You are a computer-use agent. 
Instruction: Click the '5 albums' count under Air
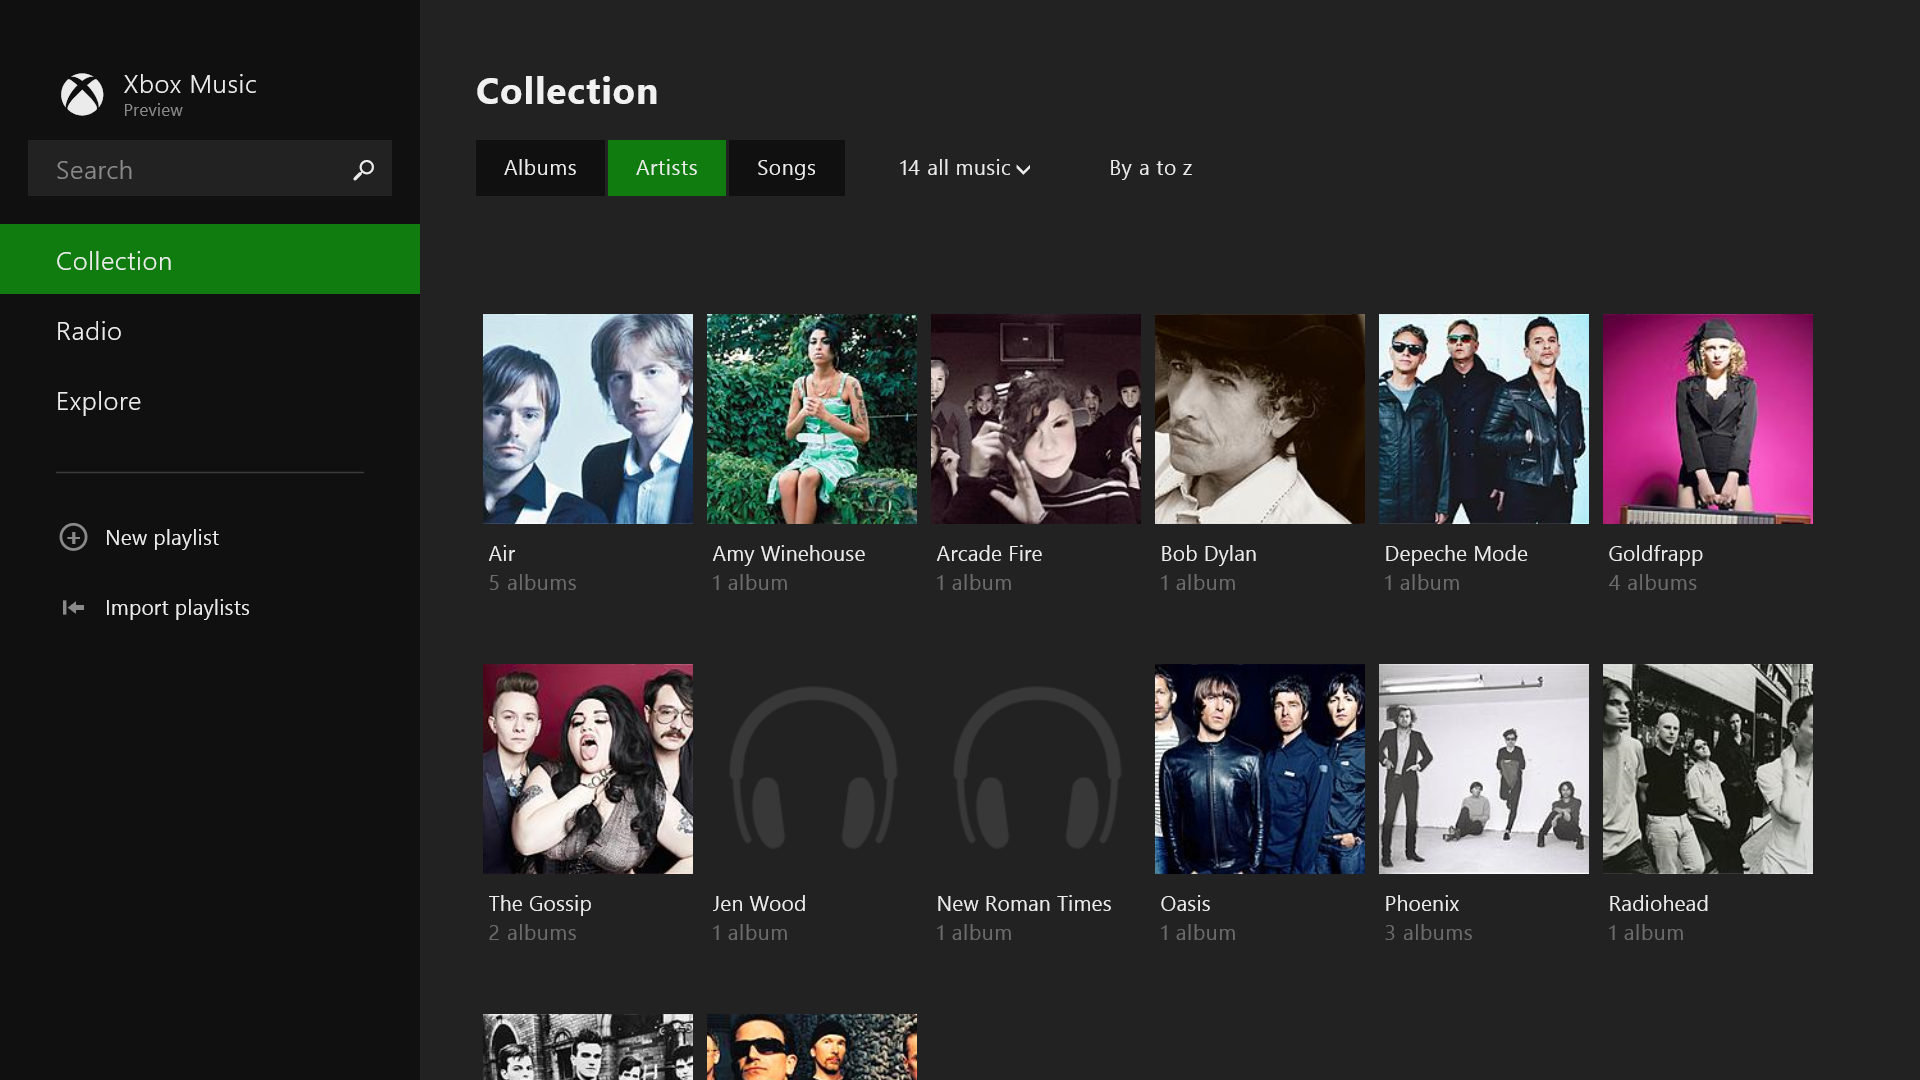pyautogui.click(x=532, y=582)
